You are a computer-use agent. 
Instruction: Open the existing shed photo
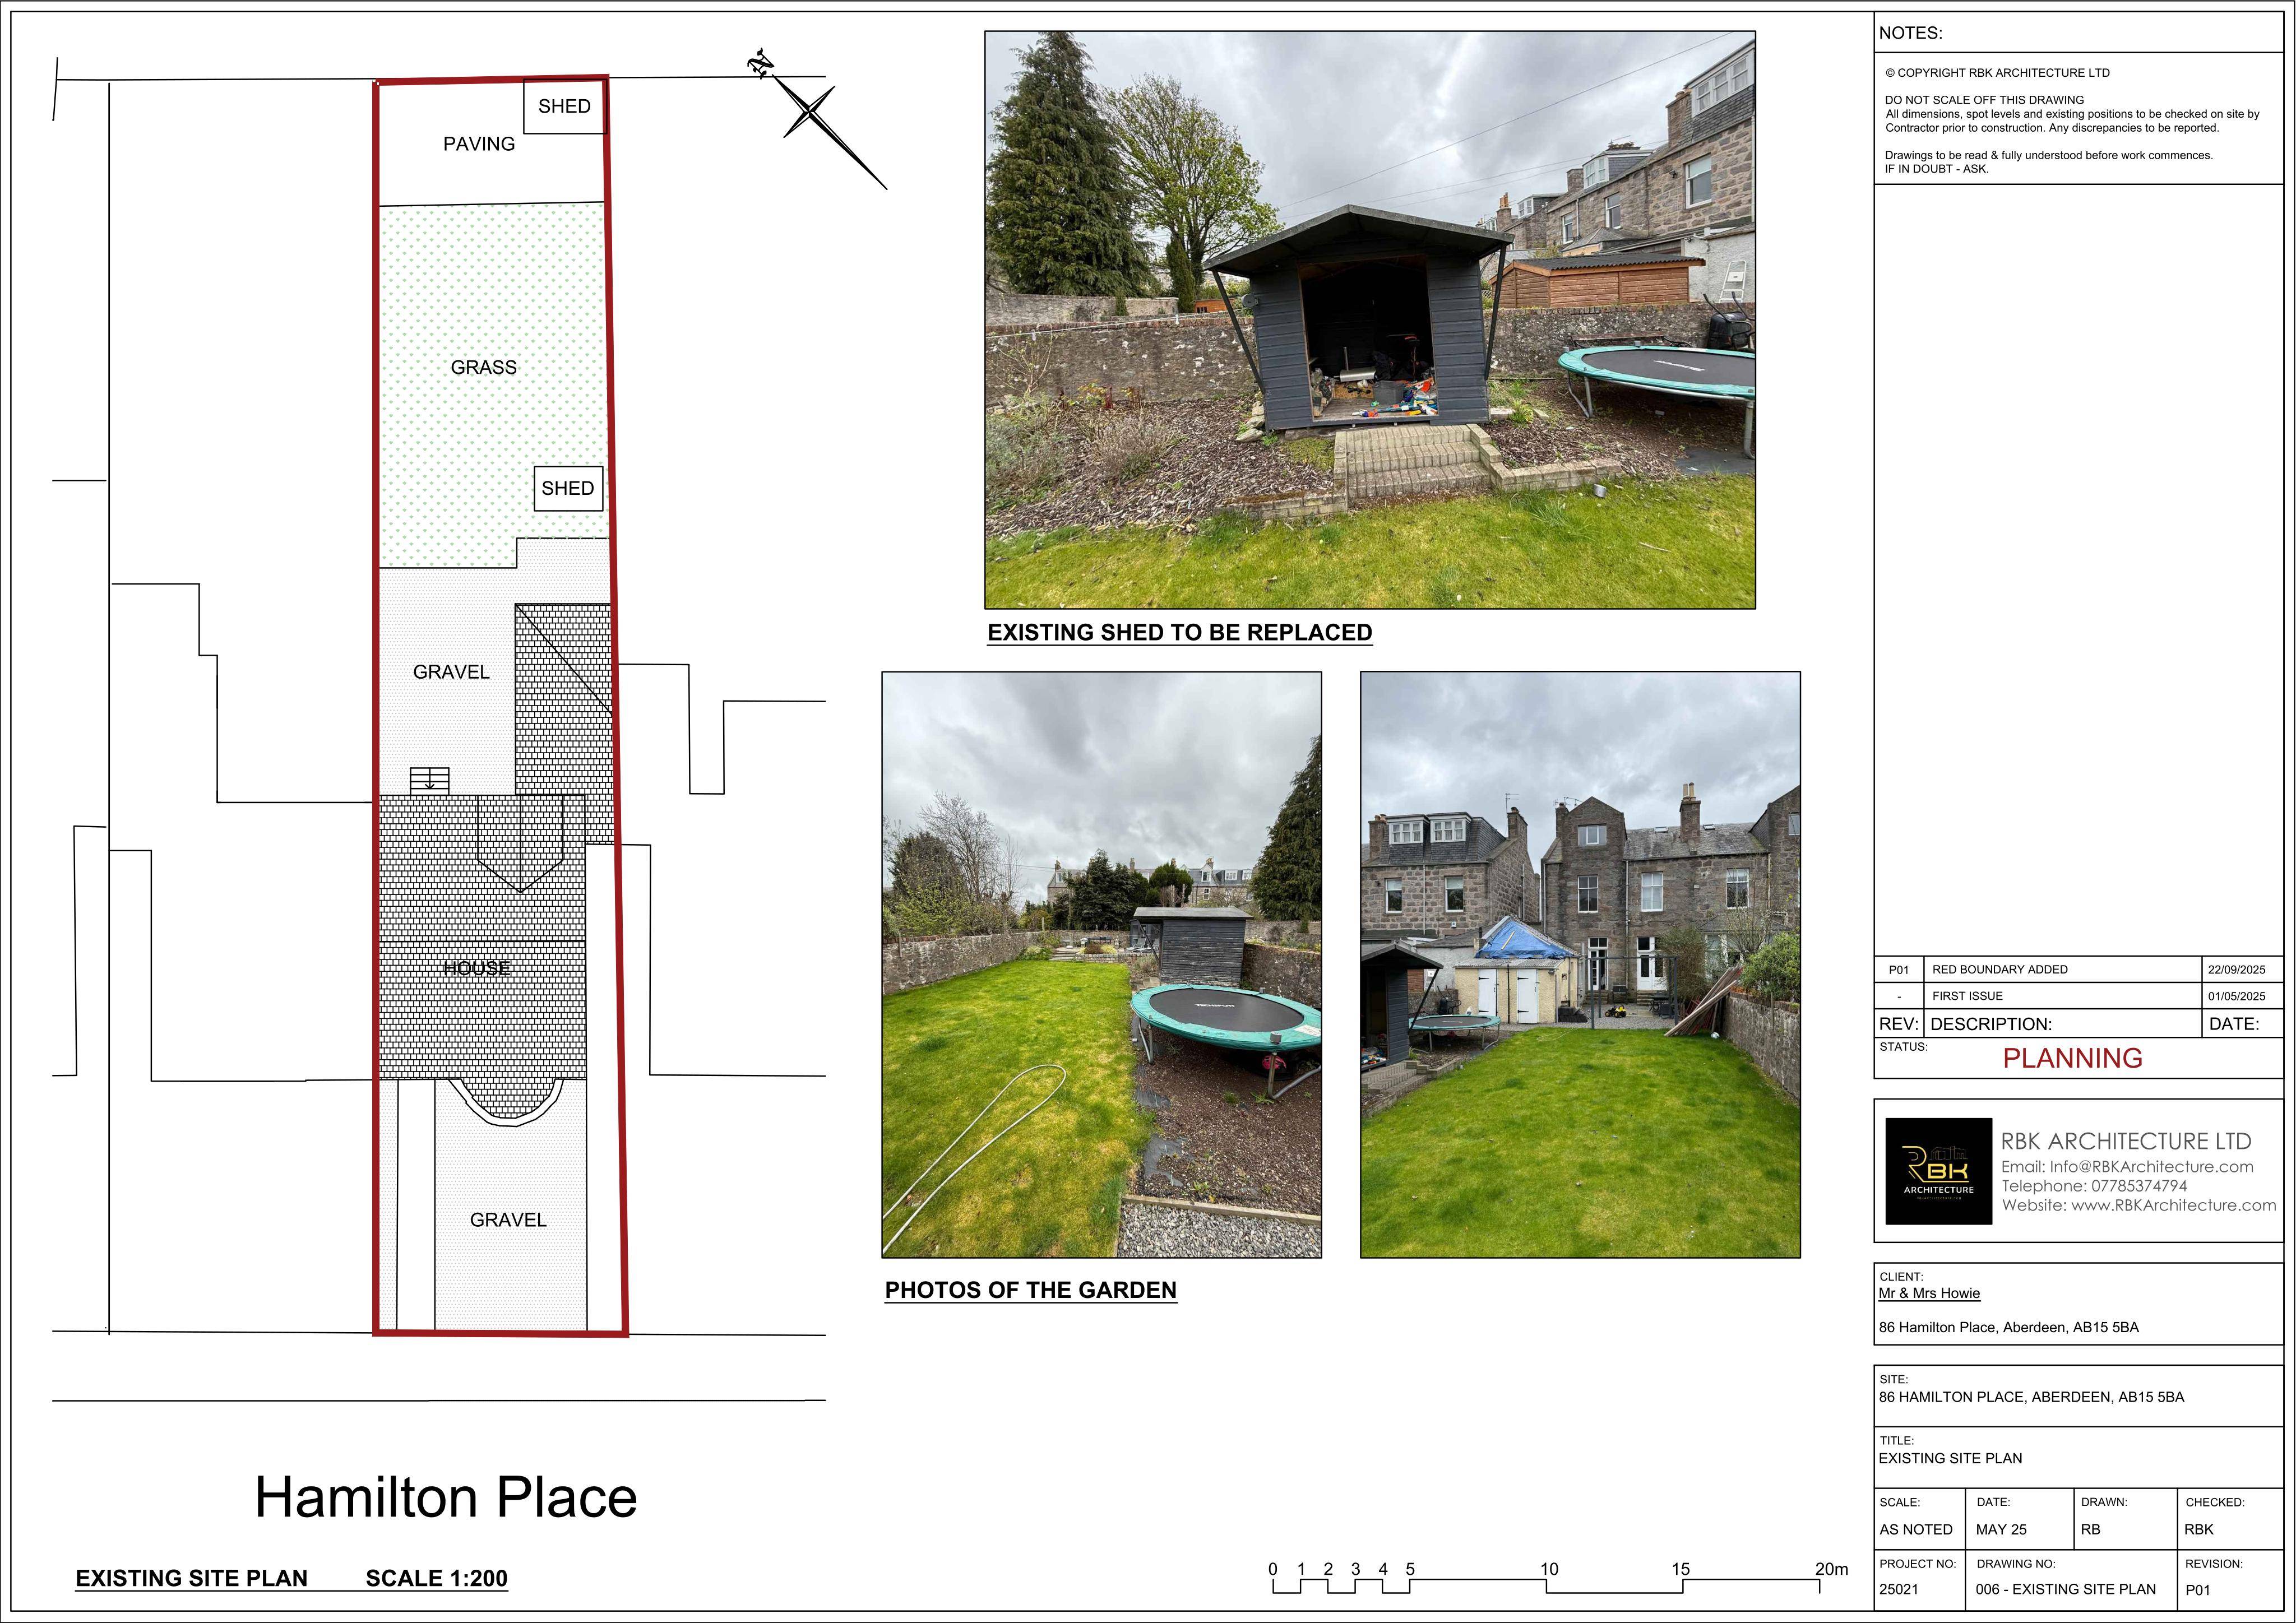[1370, 320]
